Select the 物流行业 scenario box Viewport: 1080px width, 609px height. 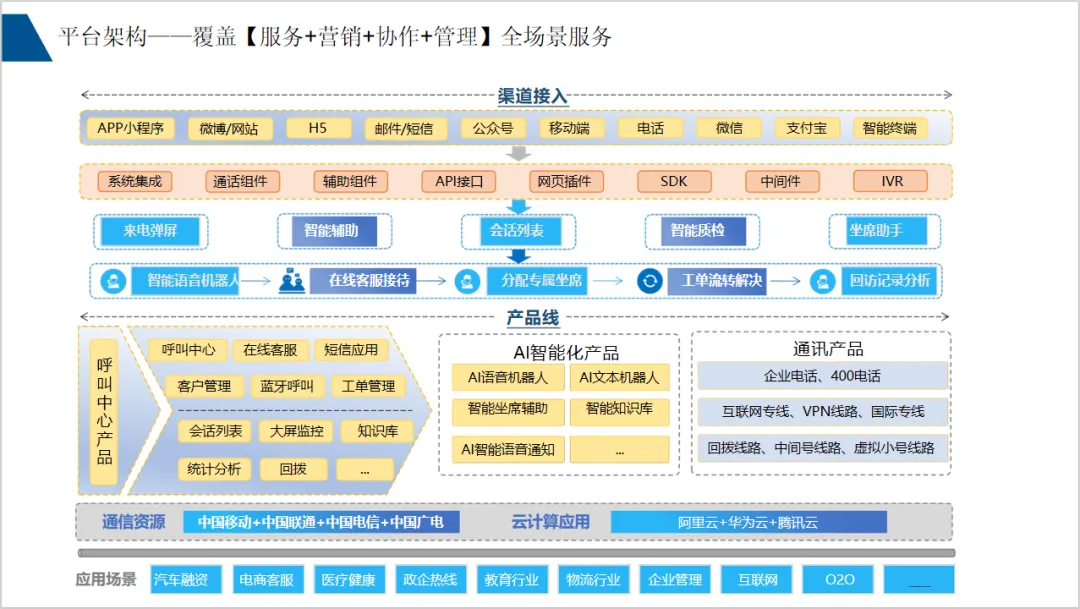(593, 580)
